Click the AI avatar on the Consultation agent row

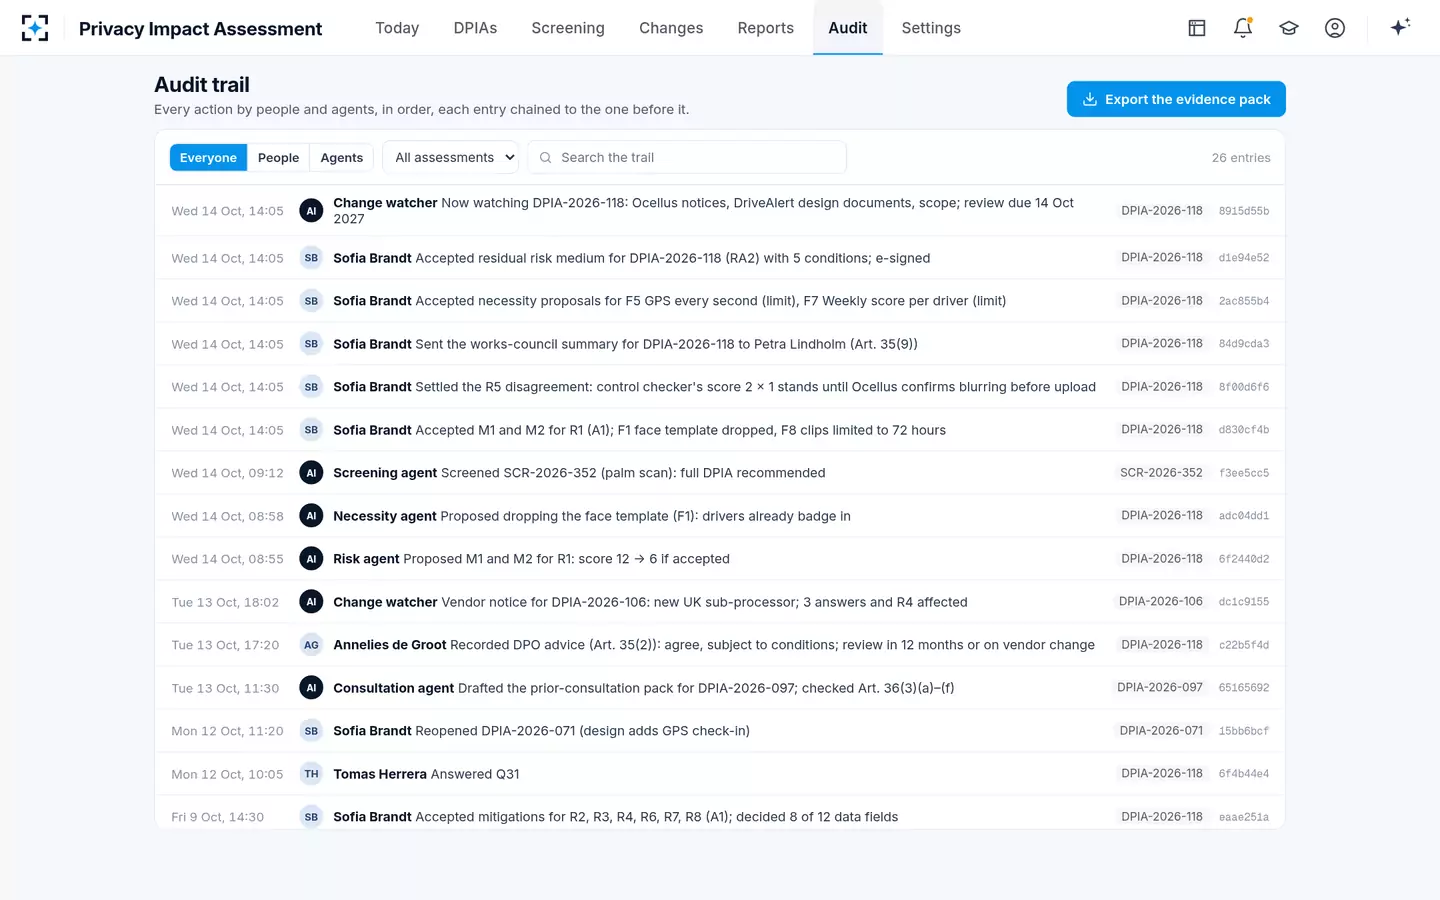point(311,688)
